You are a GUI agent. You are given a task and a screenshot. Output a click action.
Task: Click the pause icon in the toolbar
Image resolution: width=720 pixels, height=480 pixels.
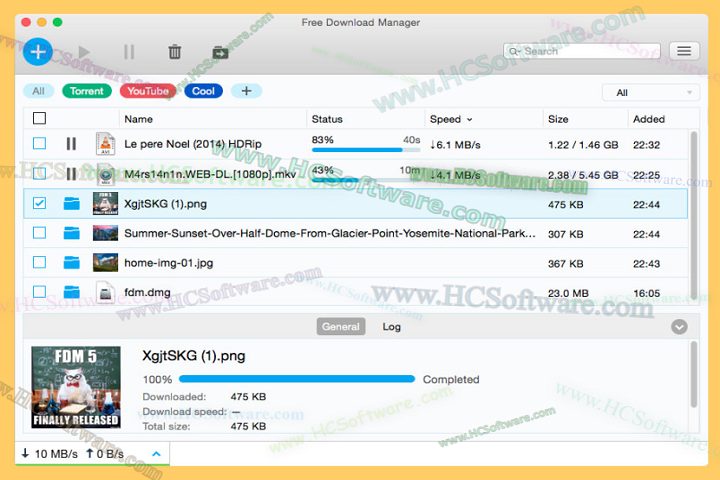(129, 52)
